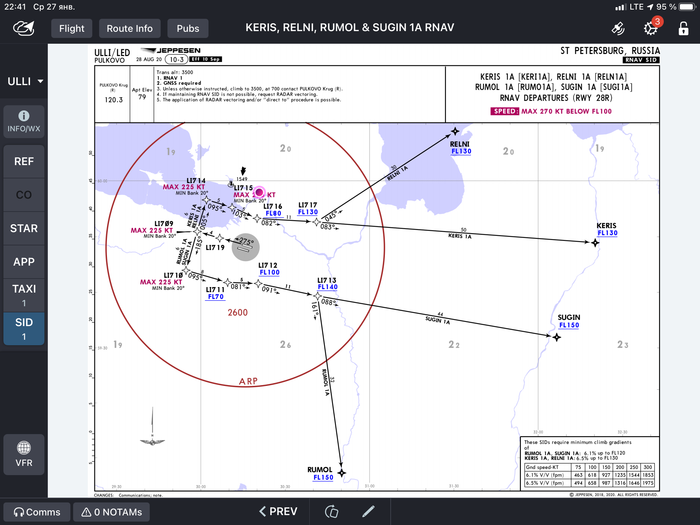Tap the SUGIN waypoint symbol
This screenshot has height=525, width=700.
[x=557, y=337]
